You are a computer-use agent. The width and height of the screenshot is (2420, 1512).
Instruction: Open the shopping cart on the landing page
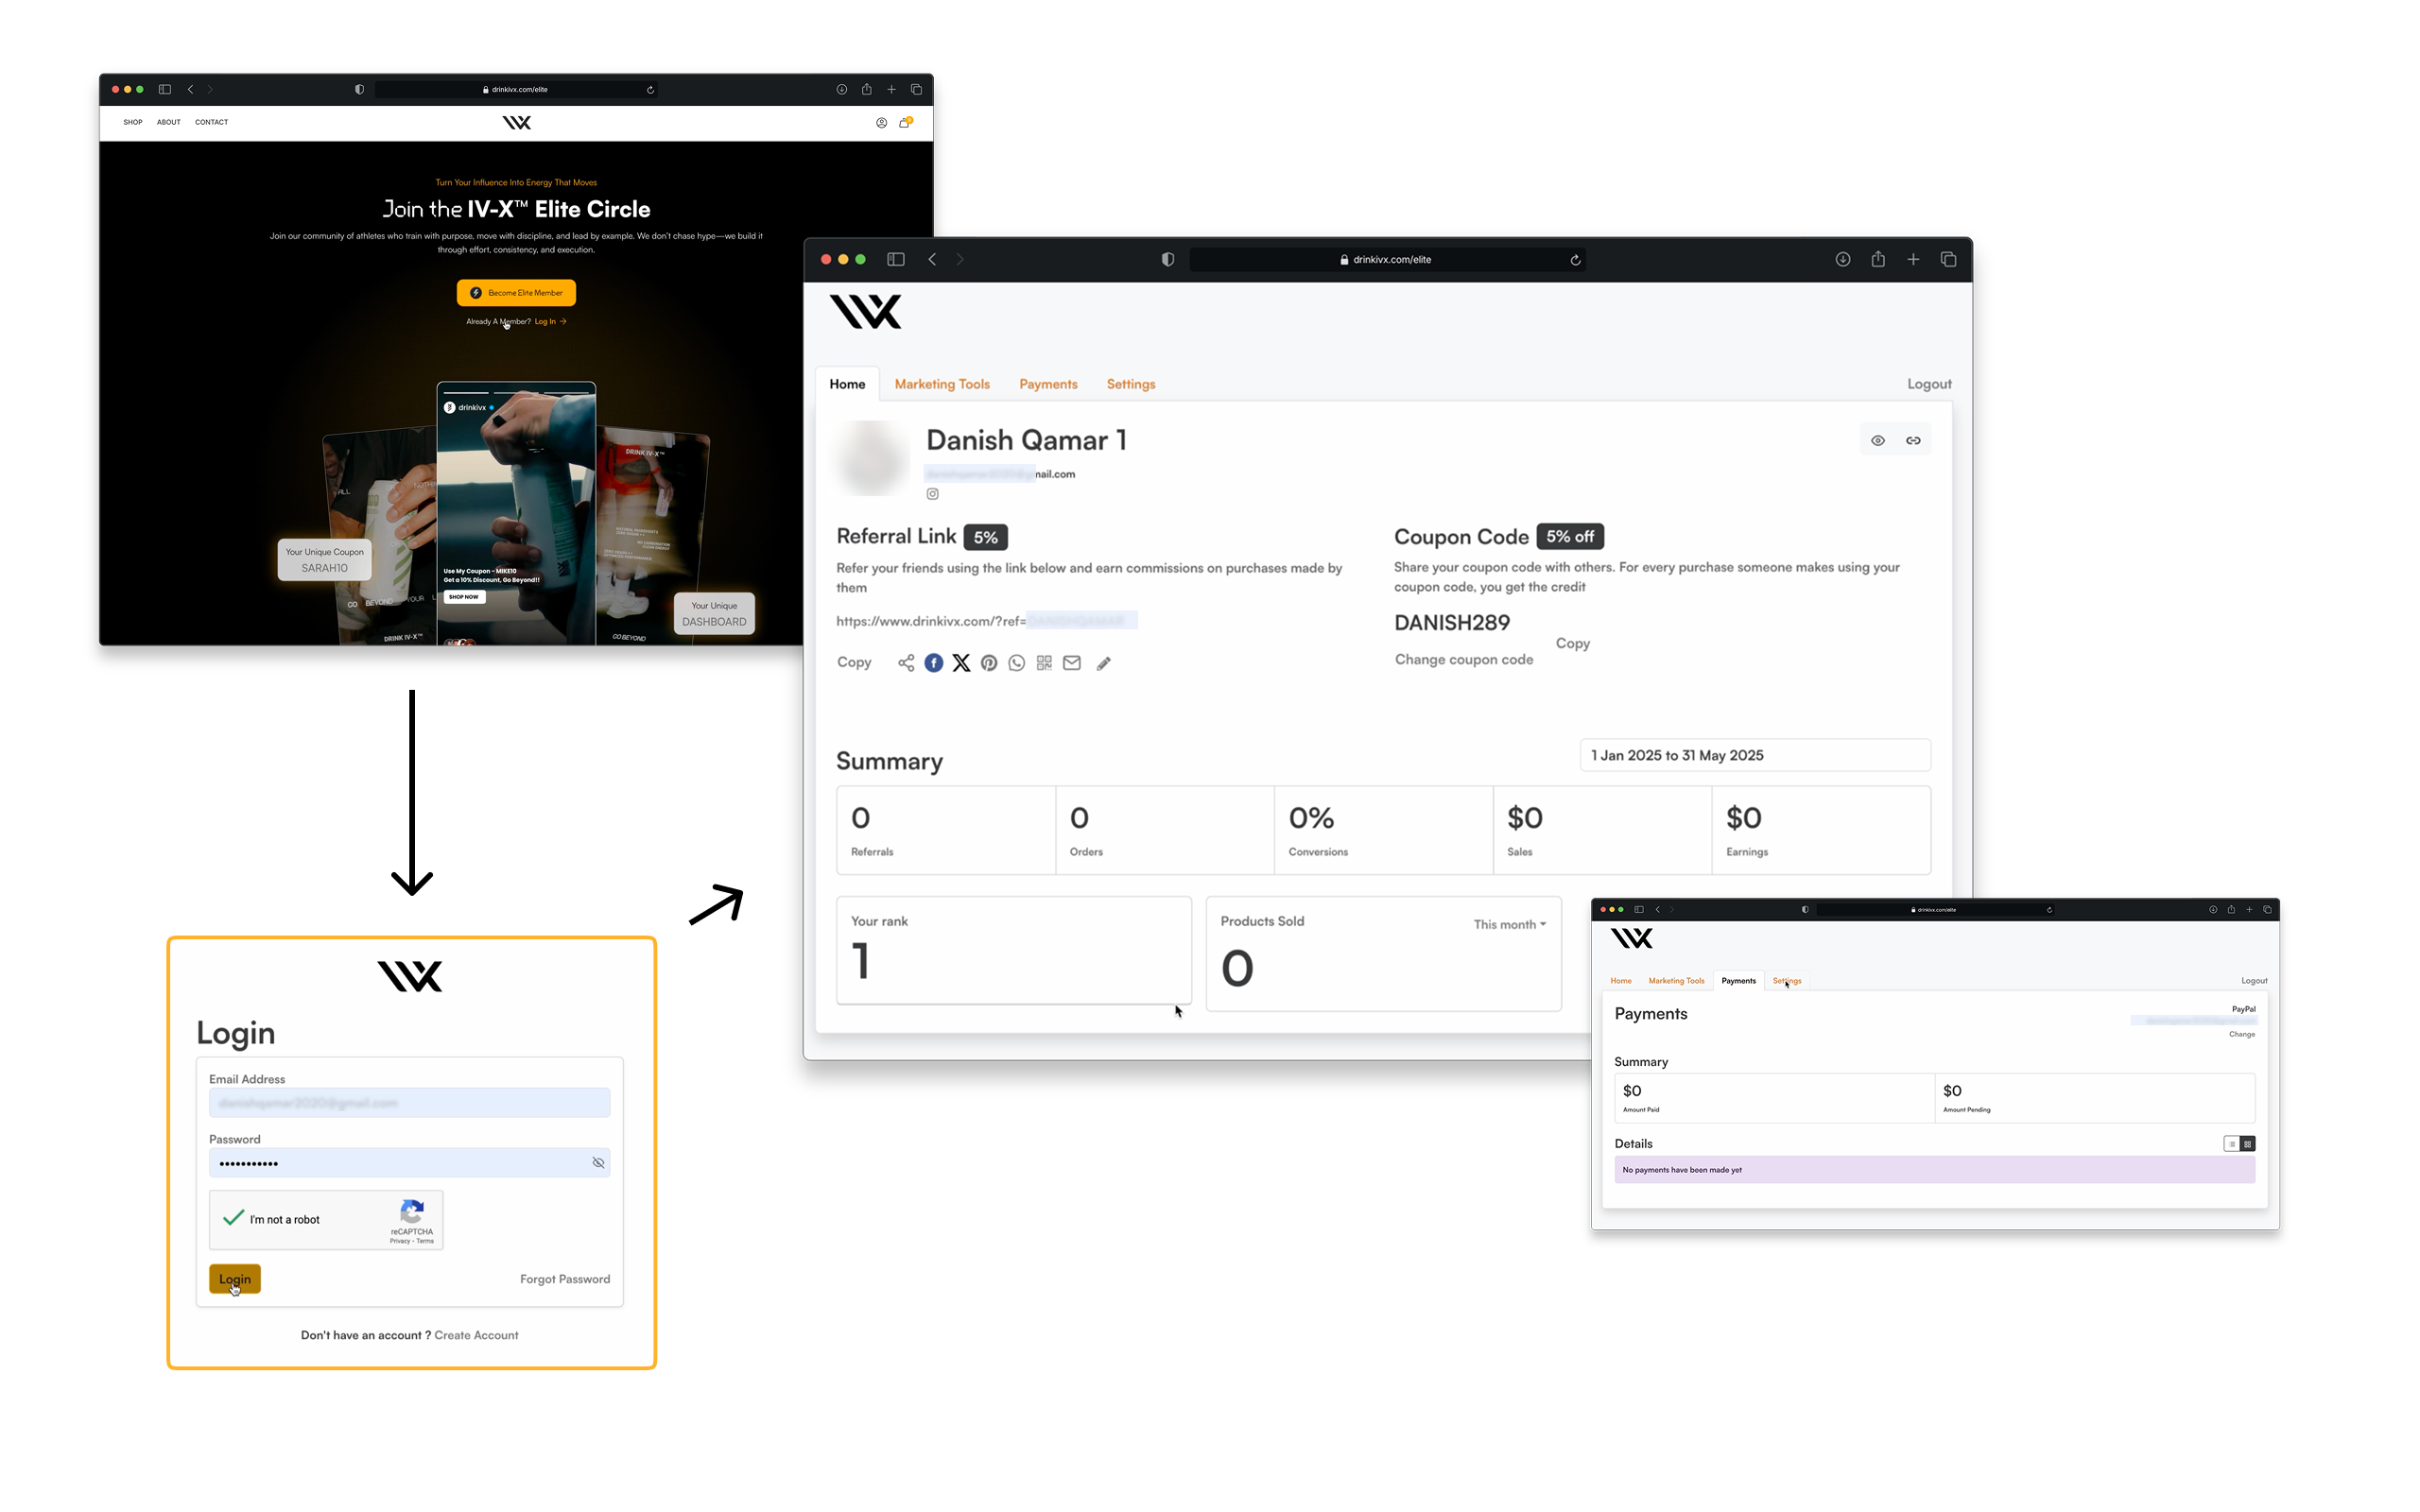coord(905,122)
